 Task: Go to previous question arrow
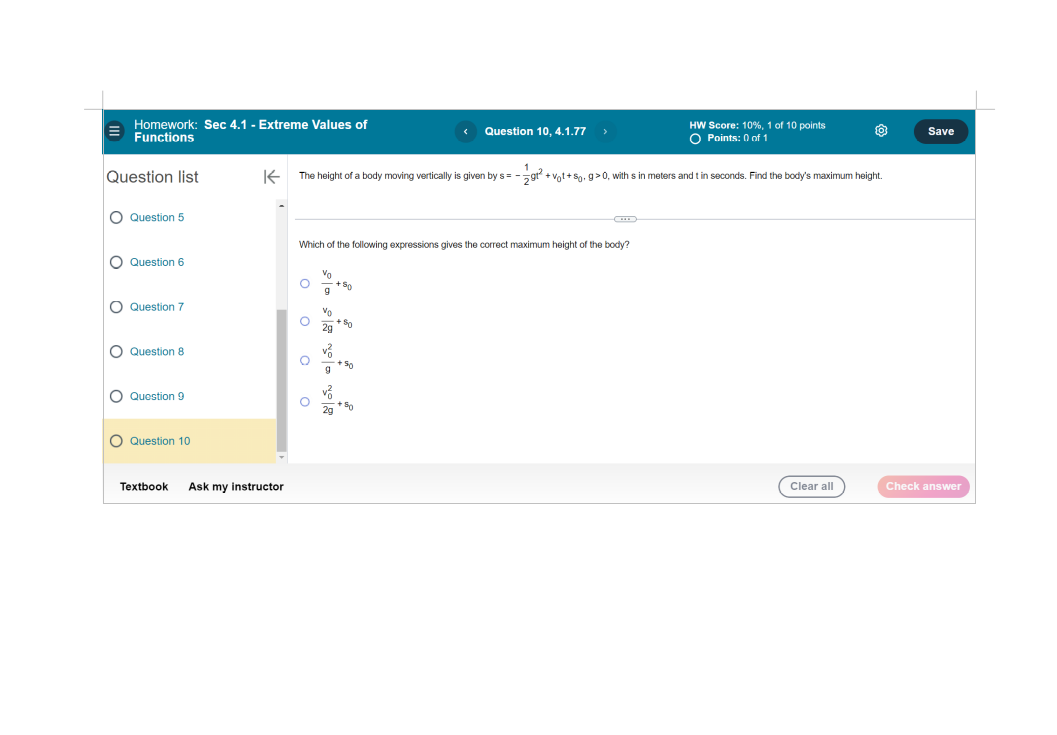tap(466, 131)
